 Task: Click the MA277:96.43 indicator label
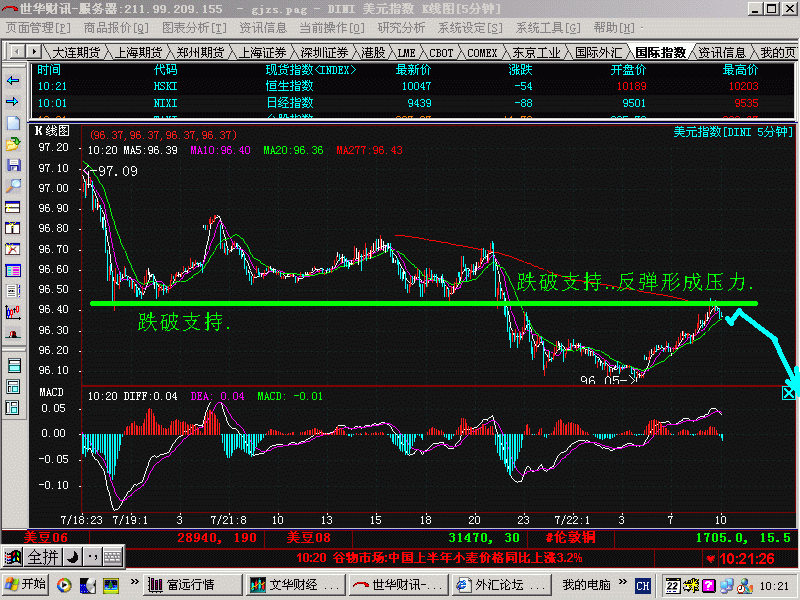(x=369, y=151)
